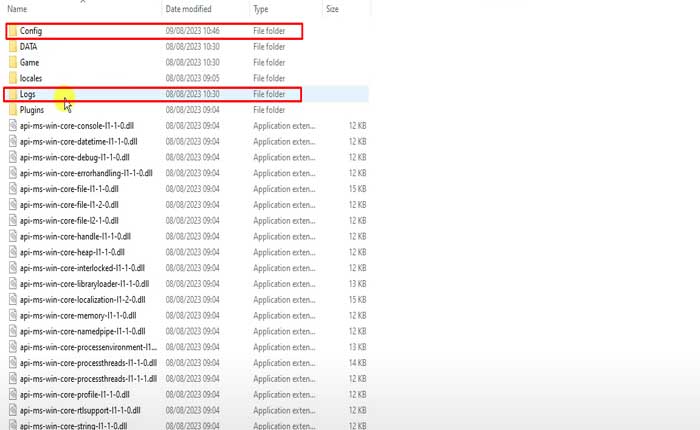Select api-ms-win-core-string-l1-1-0.dll file
The height and width of the screenshot is (430, 700).
point(73,425)
